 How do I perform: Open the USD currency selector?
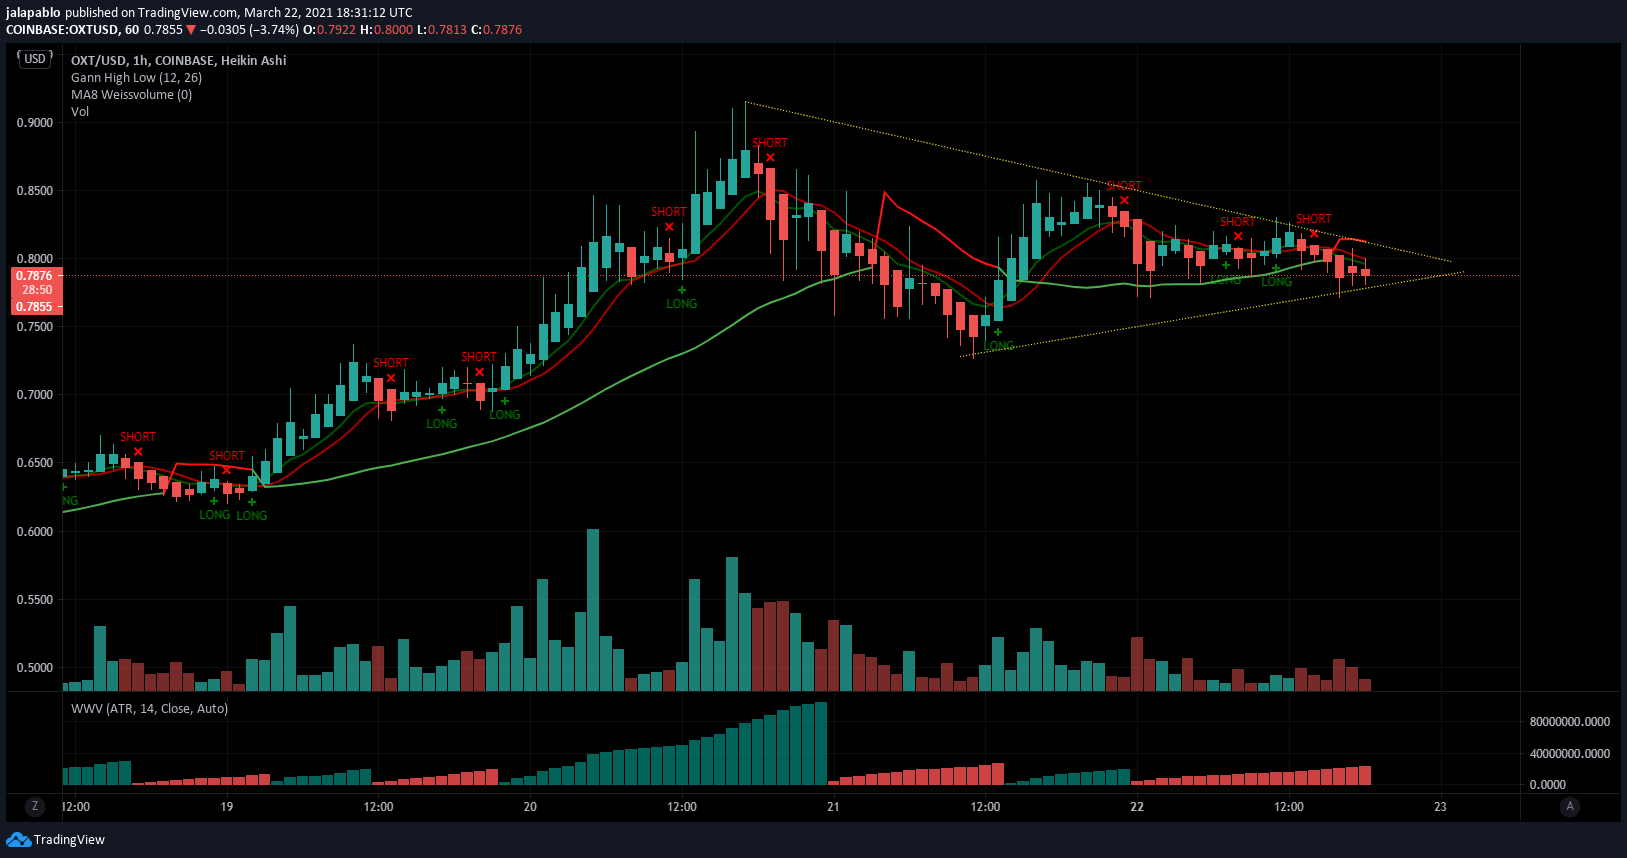pyautogui.click(x=35, y=59)
